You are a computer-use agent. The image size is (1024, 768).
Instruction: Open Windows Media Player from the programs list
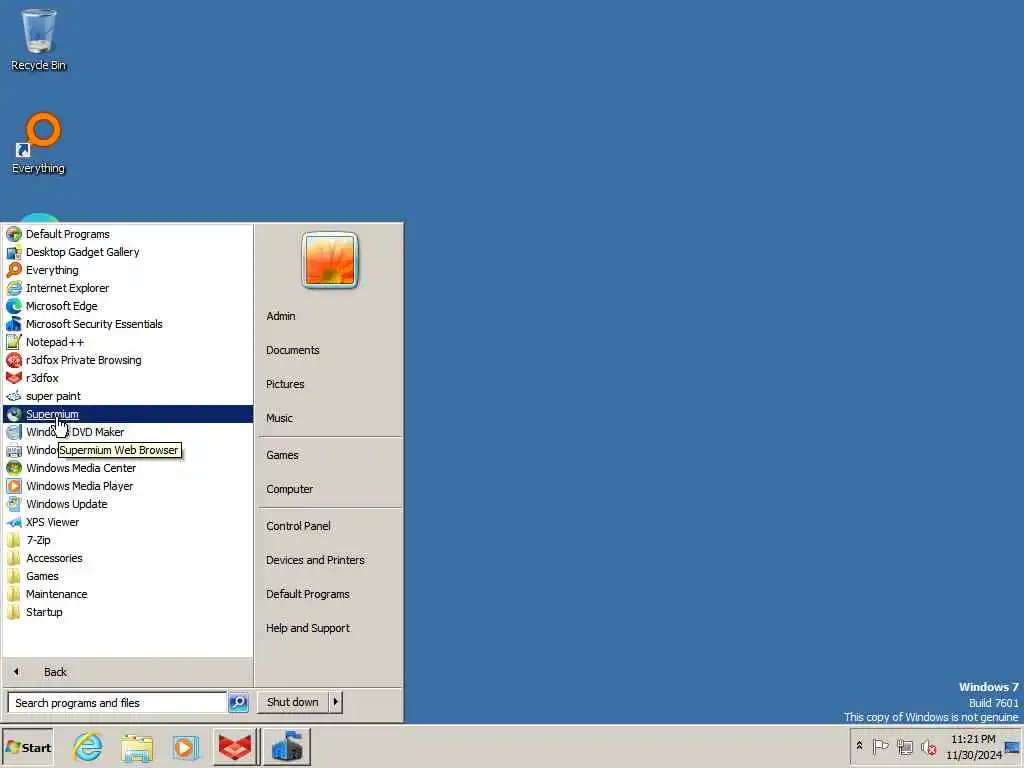pyautogui.click(x=127, y=486)
